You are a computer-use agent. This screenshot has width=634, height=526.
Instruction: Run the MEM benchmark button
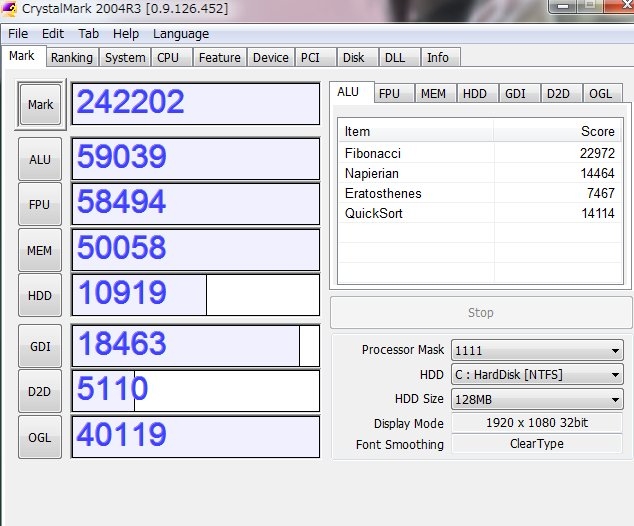40,250
